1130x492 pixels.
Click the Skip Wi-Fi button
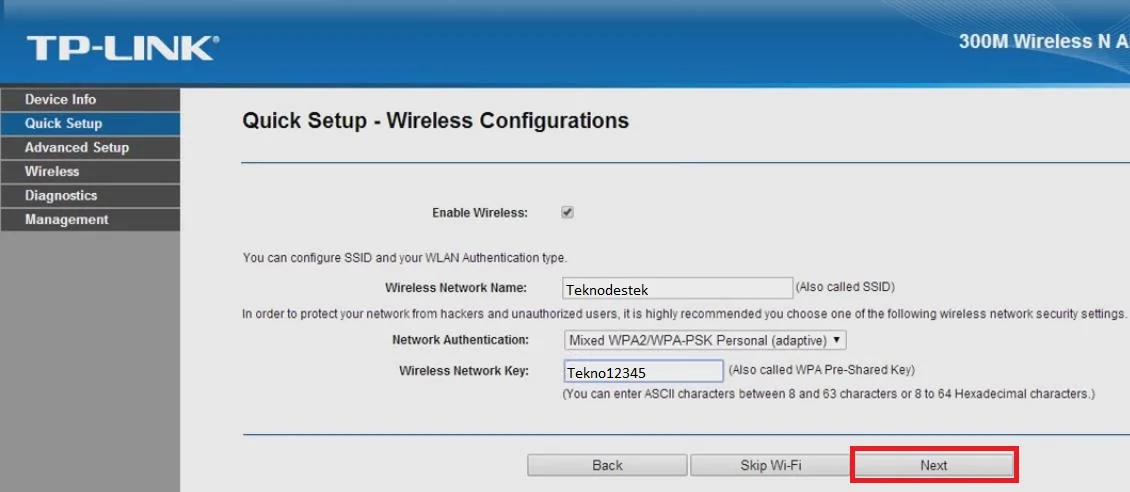[x=770, y=465]
